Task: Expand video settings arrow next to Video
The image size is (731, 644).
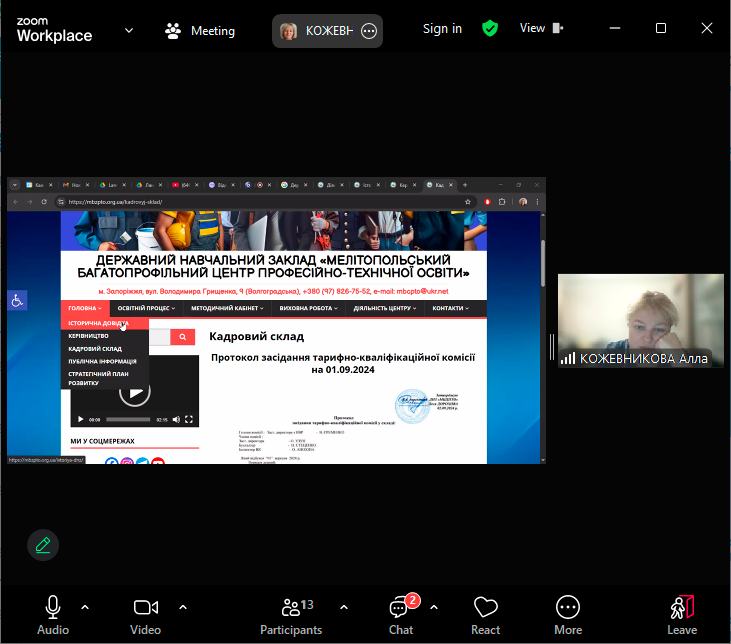Action: coord(183,606)
